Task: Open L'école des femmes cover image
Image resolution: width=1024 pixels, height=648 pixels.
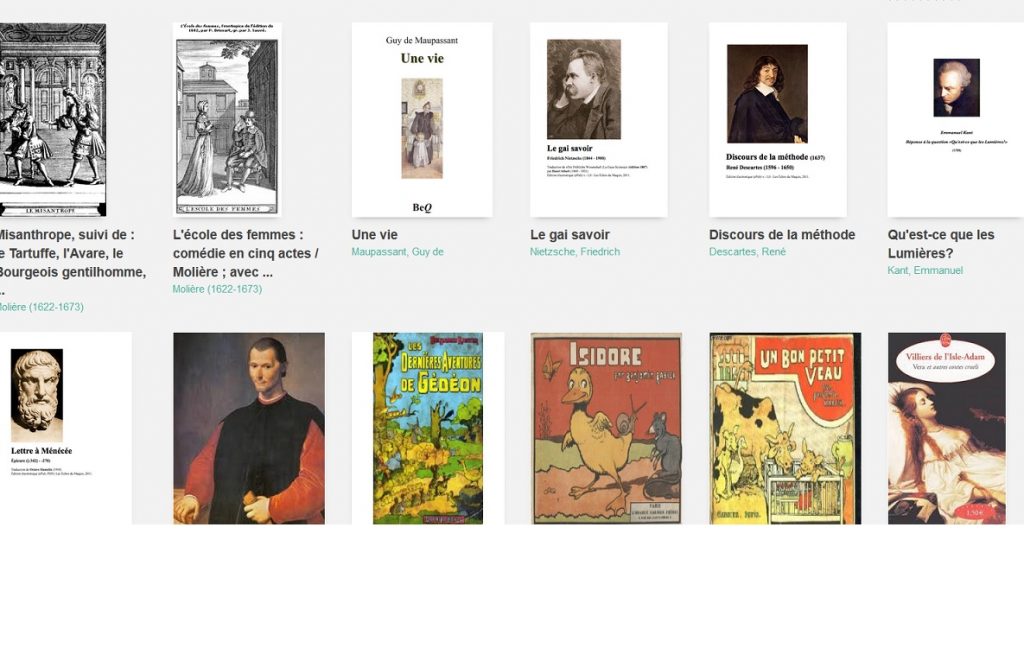Action: pos(227,120)
